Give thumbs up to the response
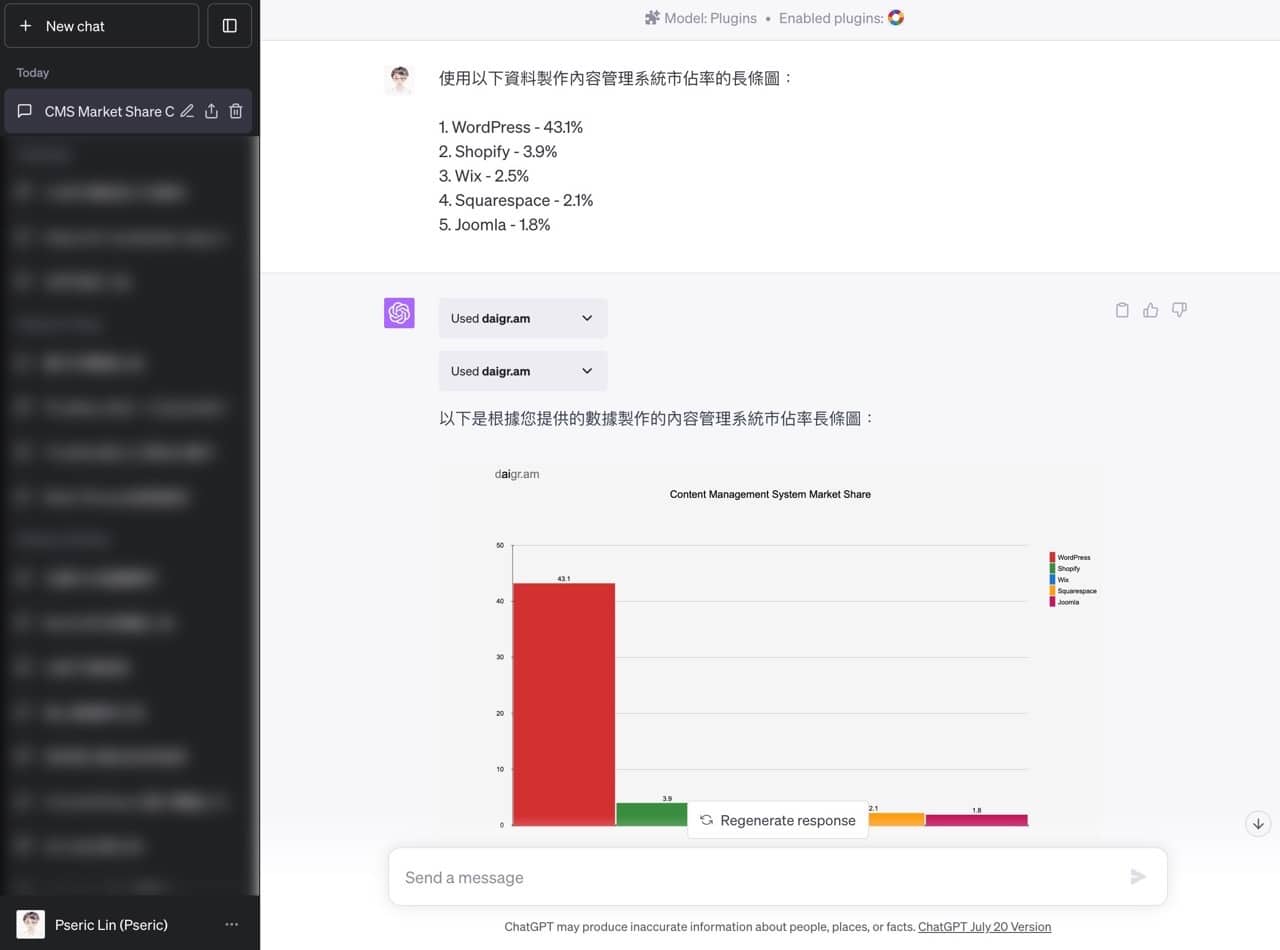This screenshot has height=950, width=1280. pyautogui.click(x=1150, y=310)
